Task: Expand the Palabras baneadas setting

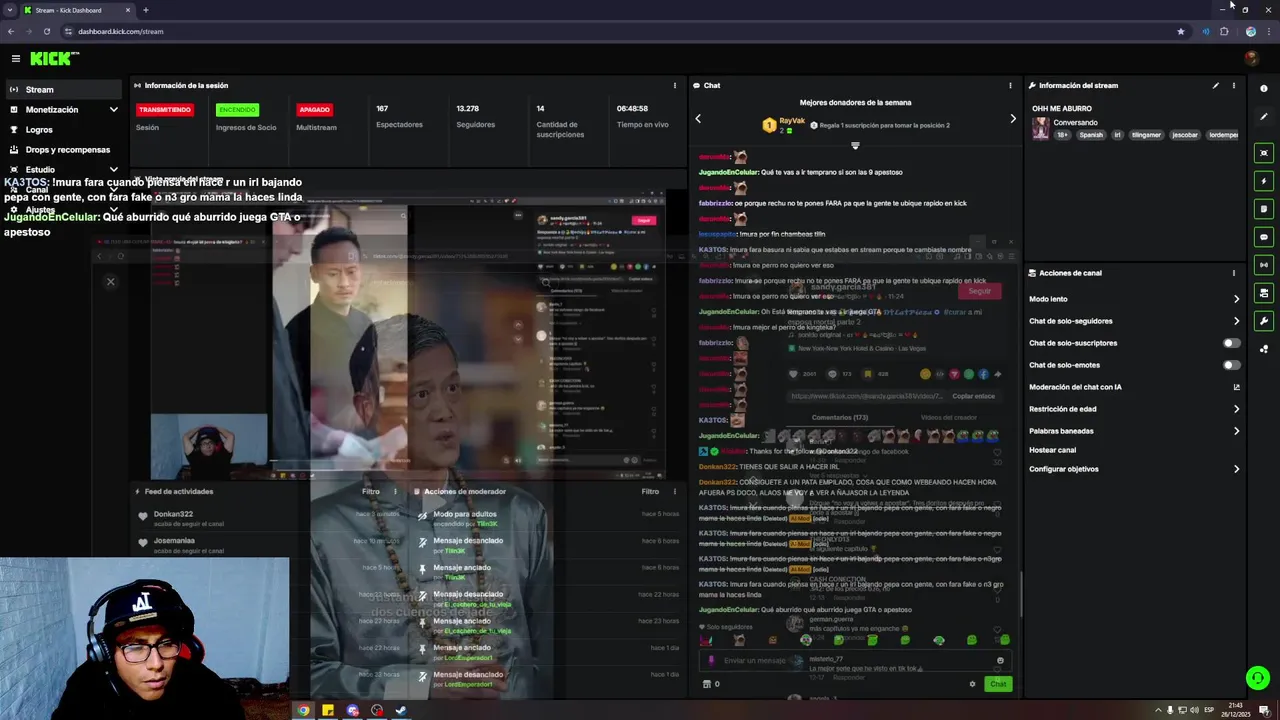Action: 1134,431
